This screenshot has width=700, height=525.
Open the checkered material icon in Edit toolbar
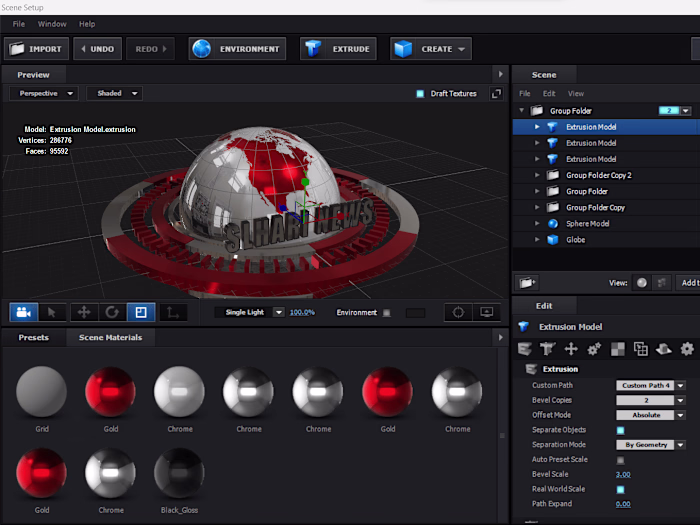618,349
